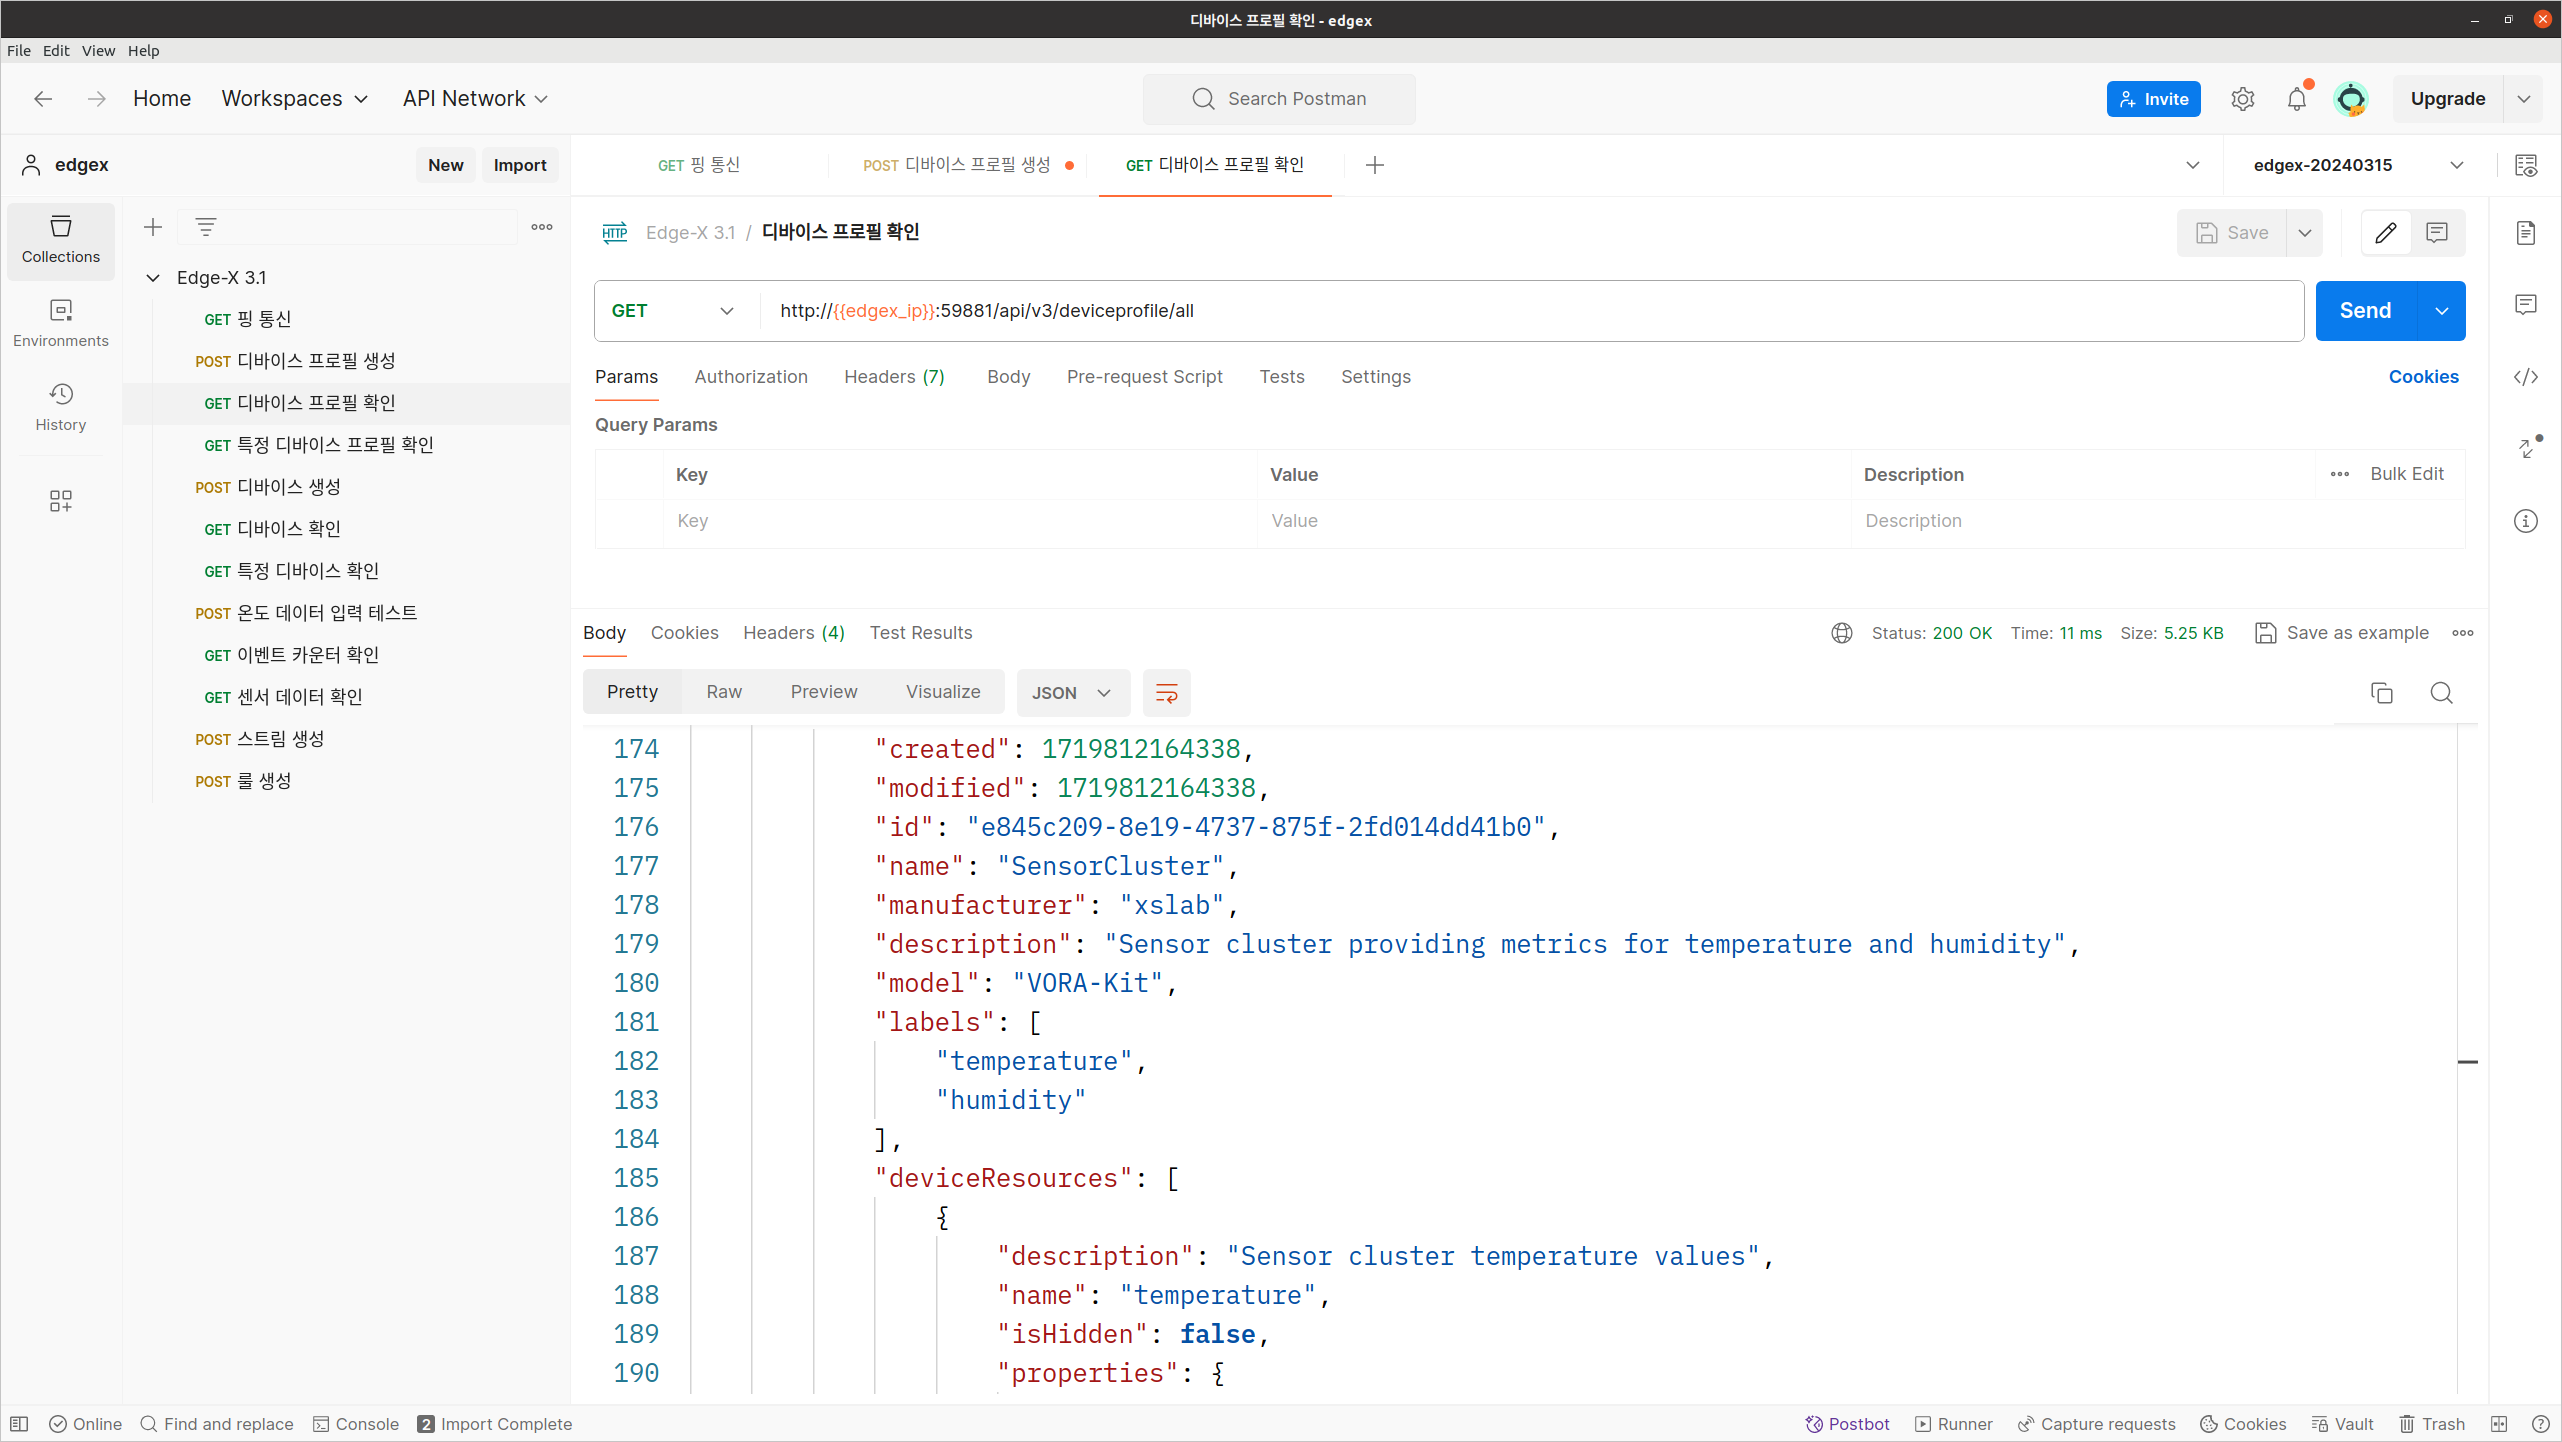Go forward with the right arrow

pos(97,98)
